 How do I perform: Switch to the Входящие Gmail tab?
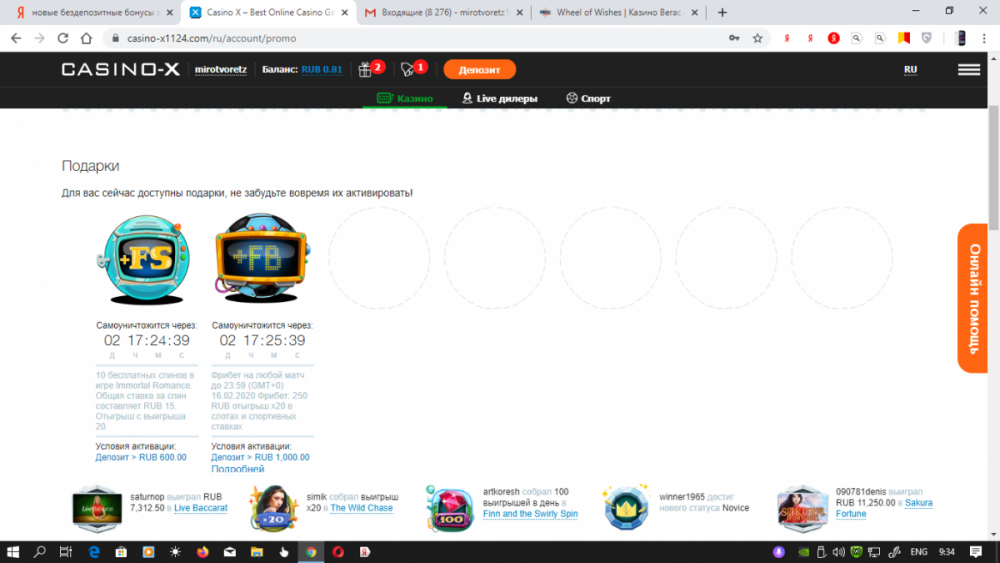440,12
